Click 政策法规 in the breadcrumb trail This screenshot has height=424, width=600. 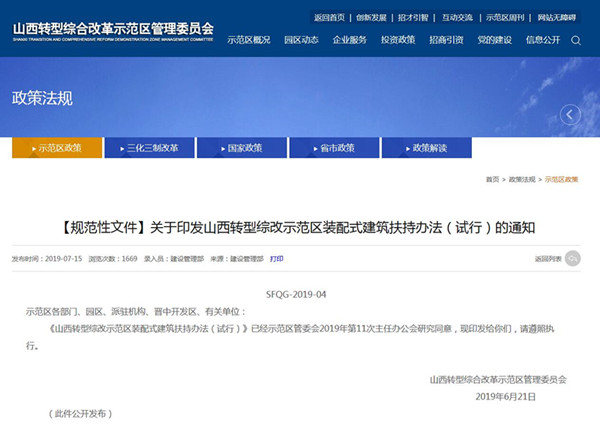pos(522,179)
